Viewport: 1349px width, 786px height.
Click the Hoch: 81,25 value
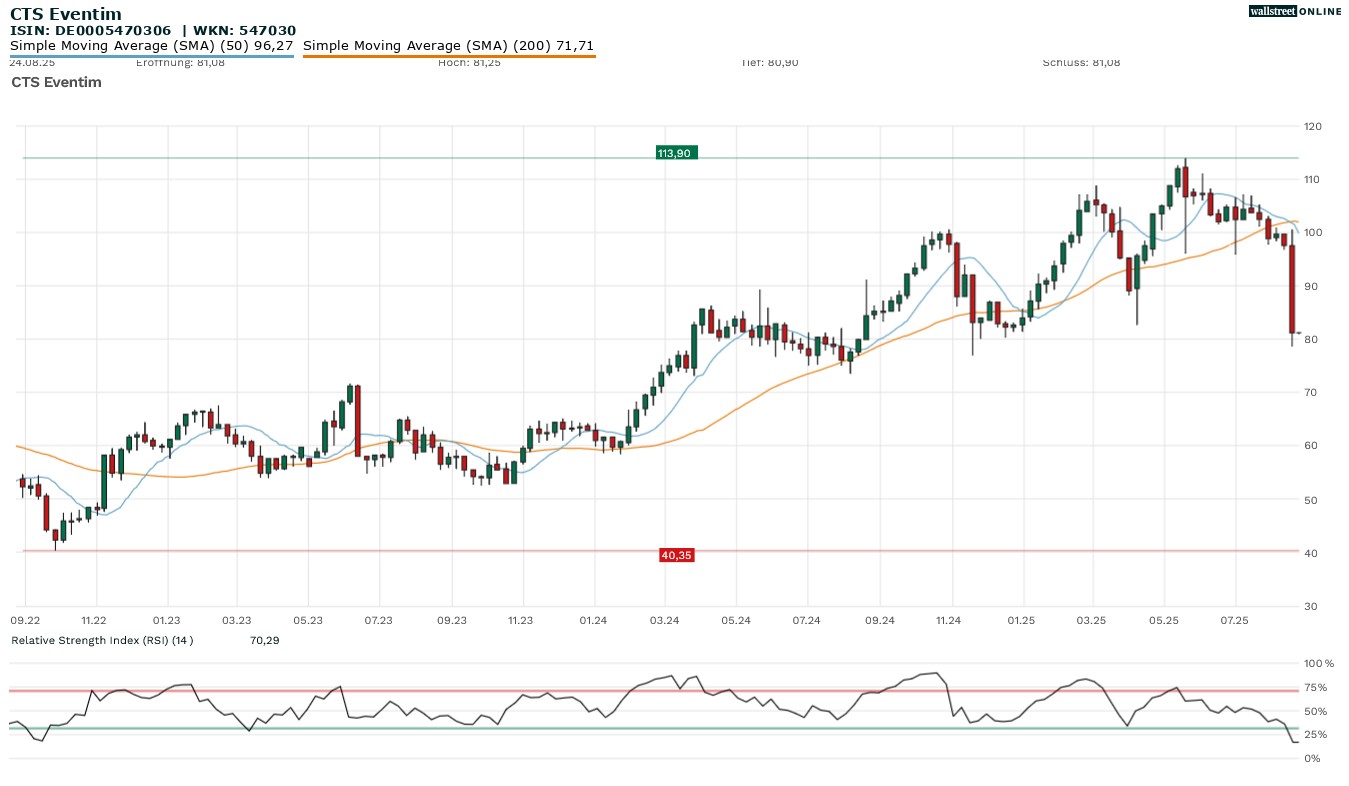click(x=469, y=63)
